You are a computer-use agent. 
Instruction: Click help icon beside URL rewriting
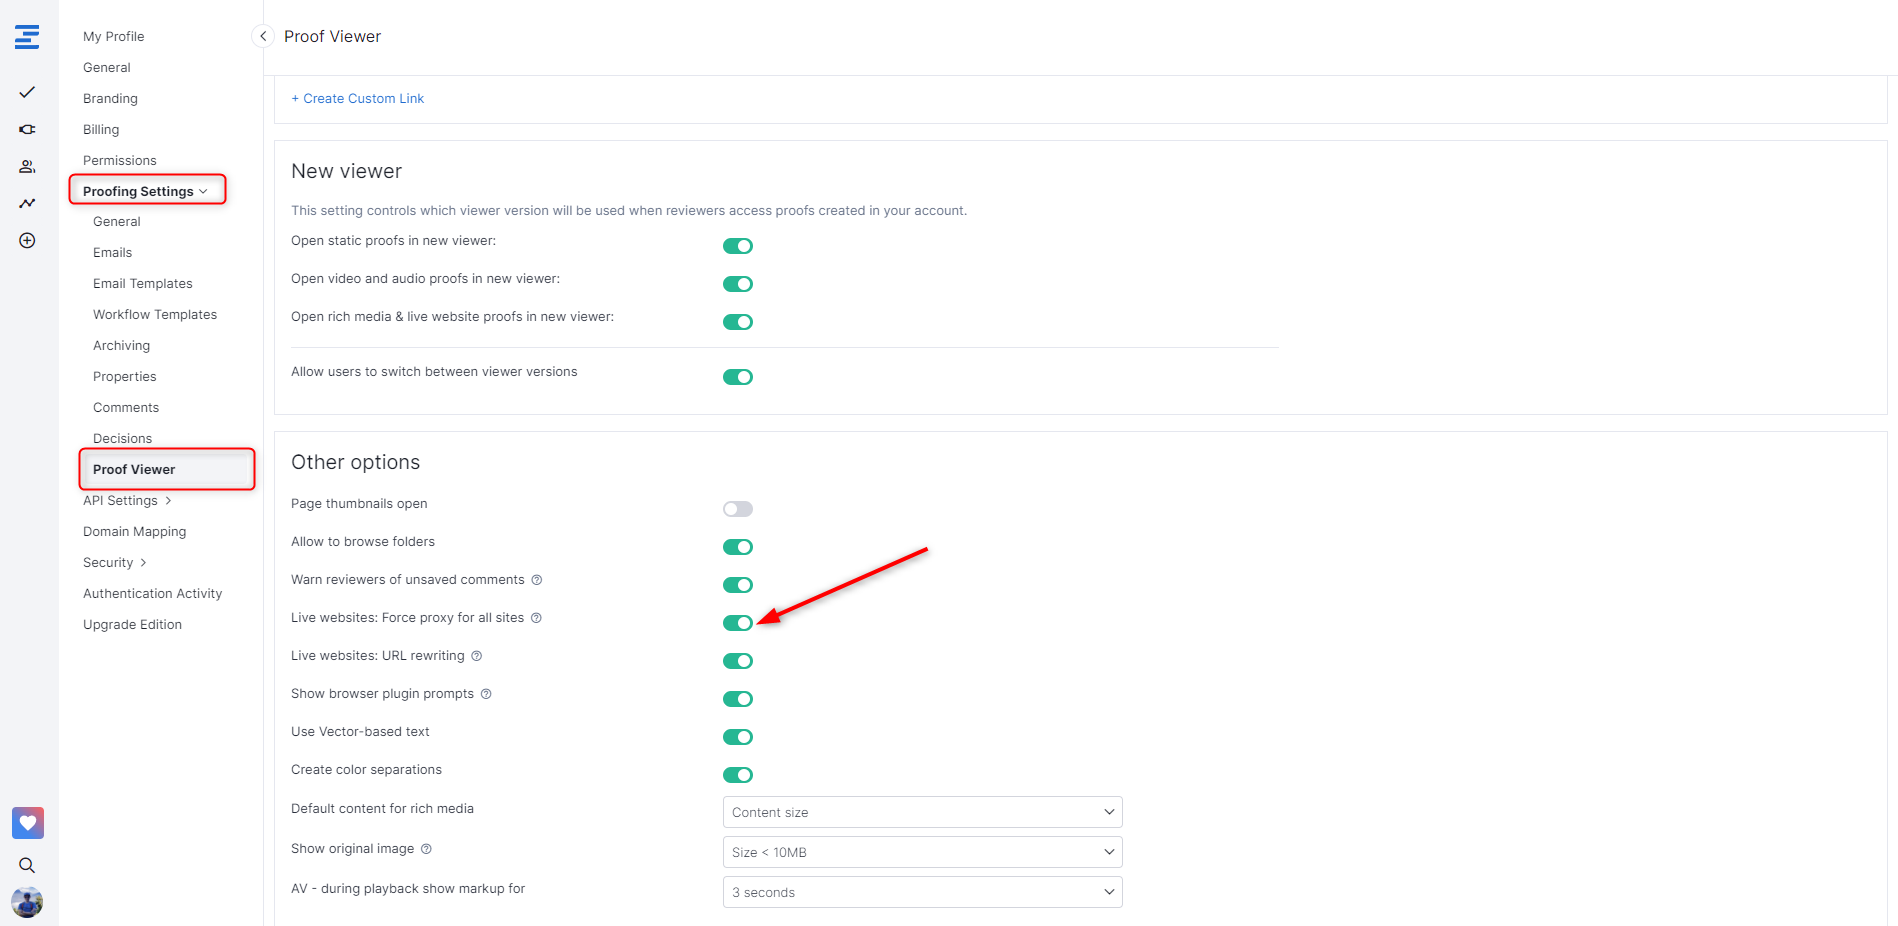click(477, 656)
